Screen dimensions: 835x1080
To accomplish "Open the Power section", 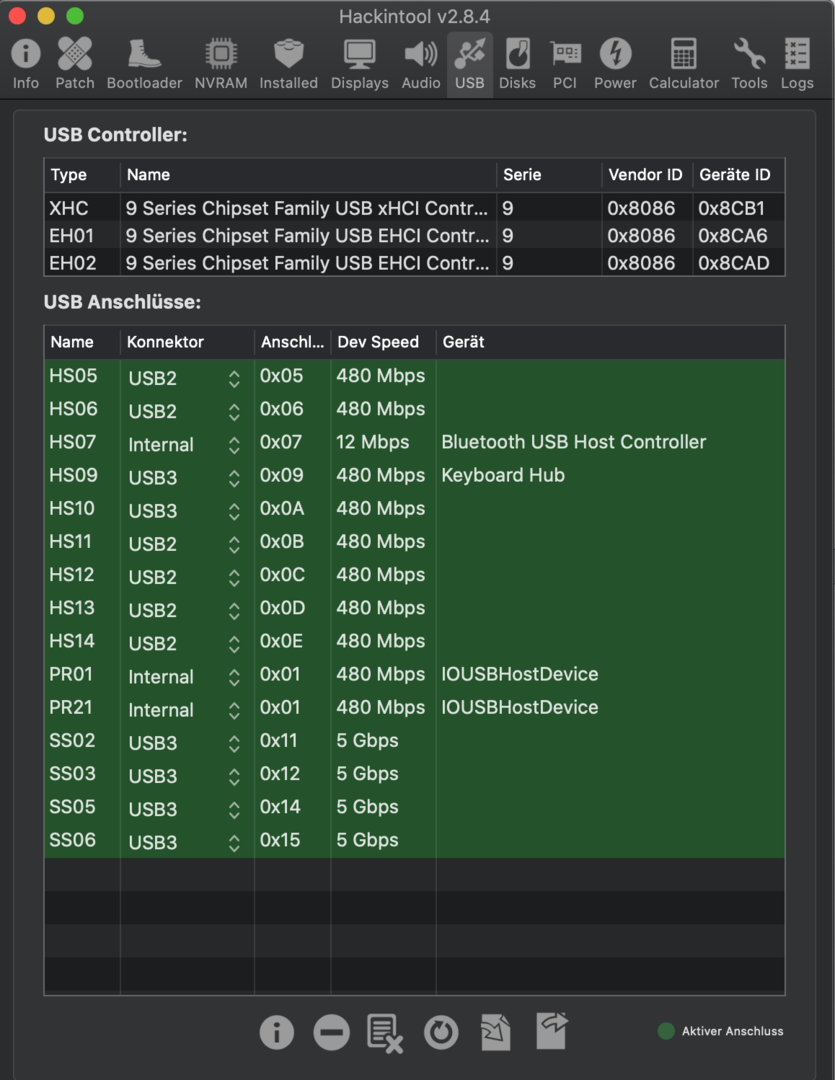I will click(615, 63).
